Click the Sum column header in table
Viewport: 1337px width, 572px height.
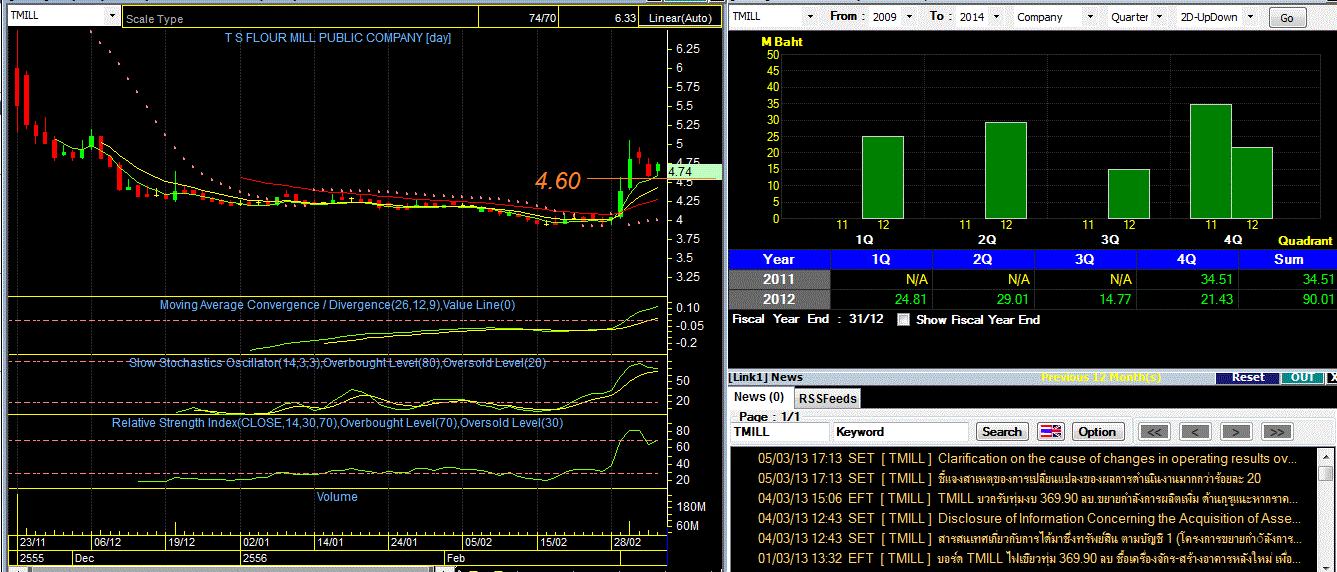[x=1289, y=259]
